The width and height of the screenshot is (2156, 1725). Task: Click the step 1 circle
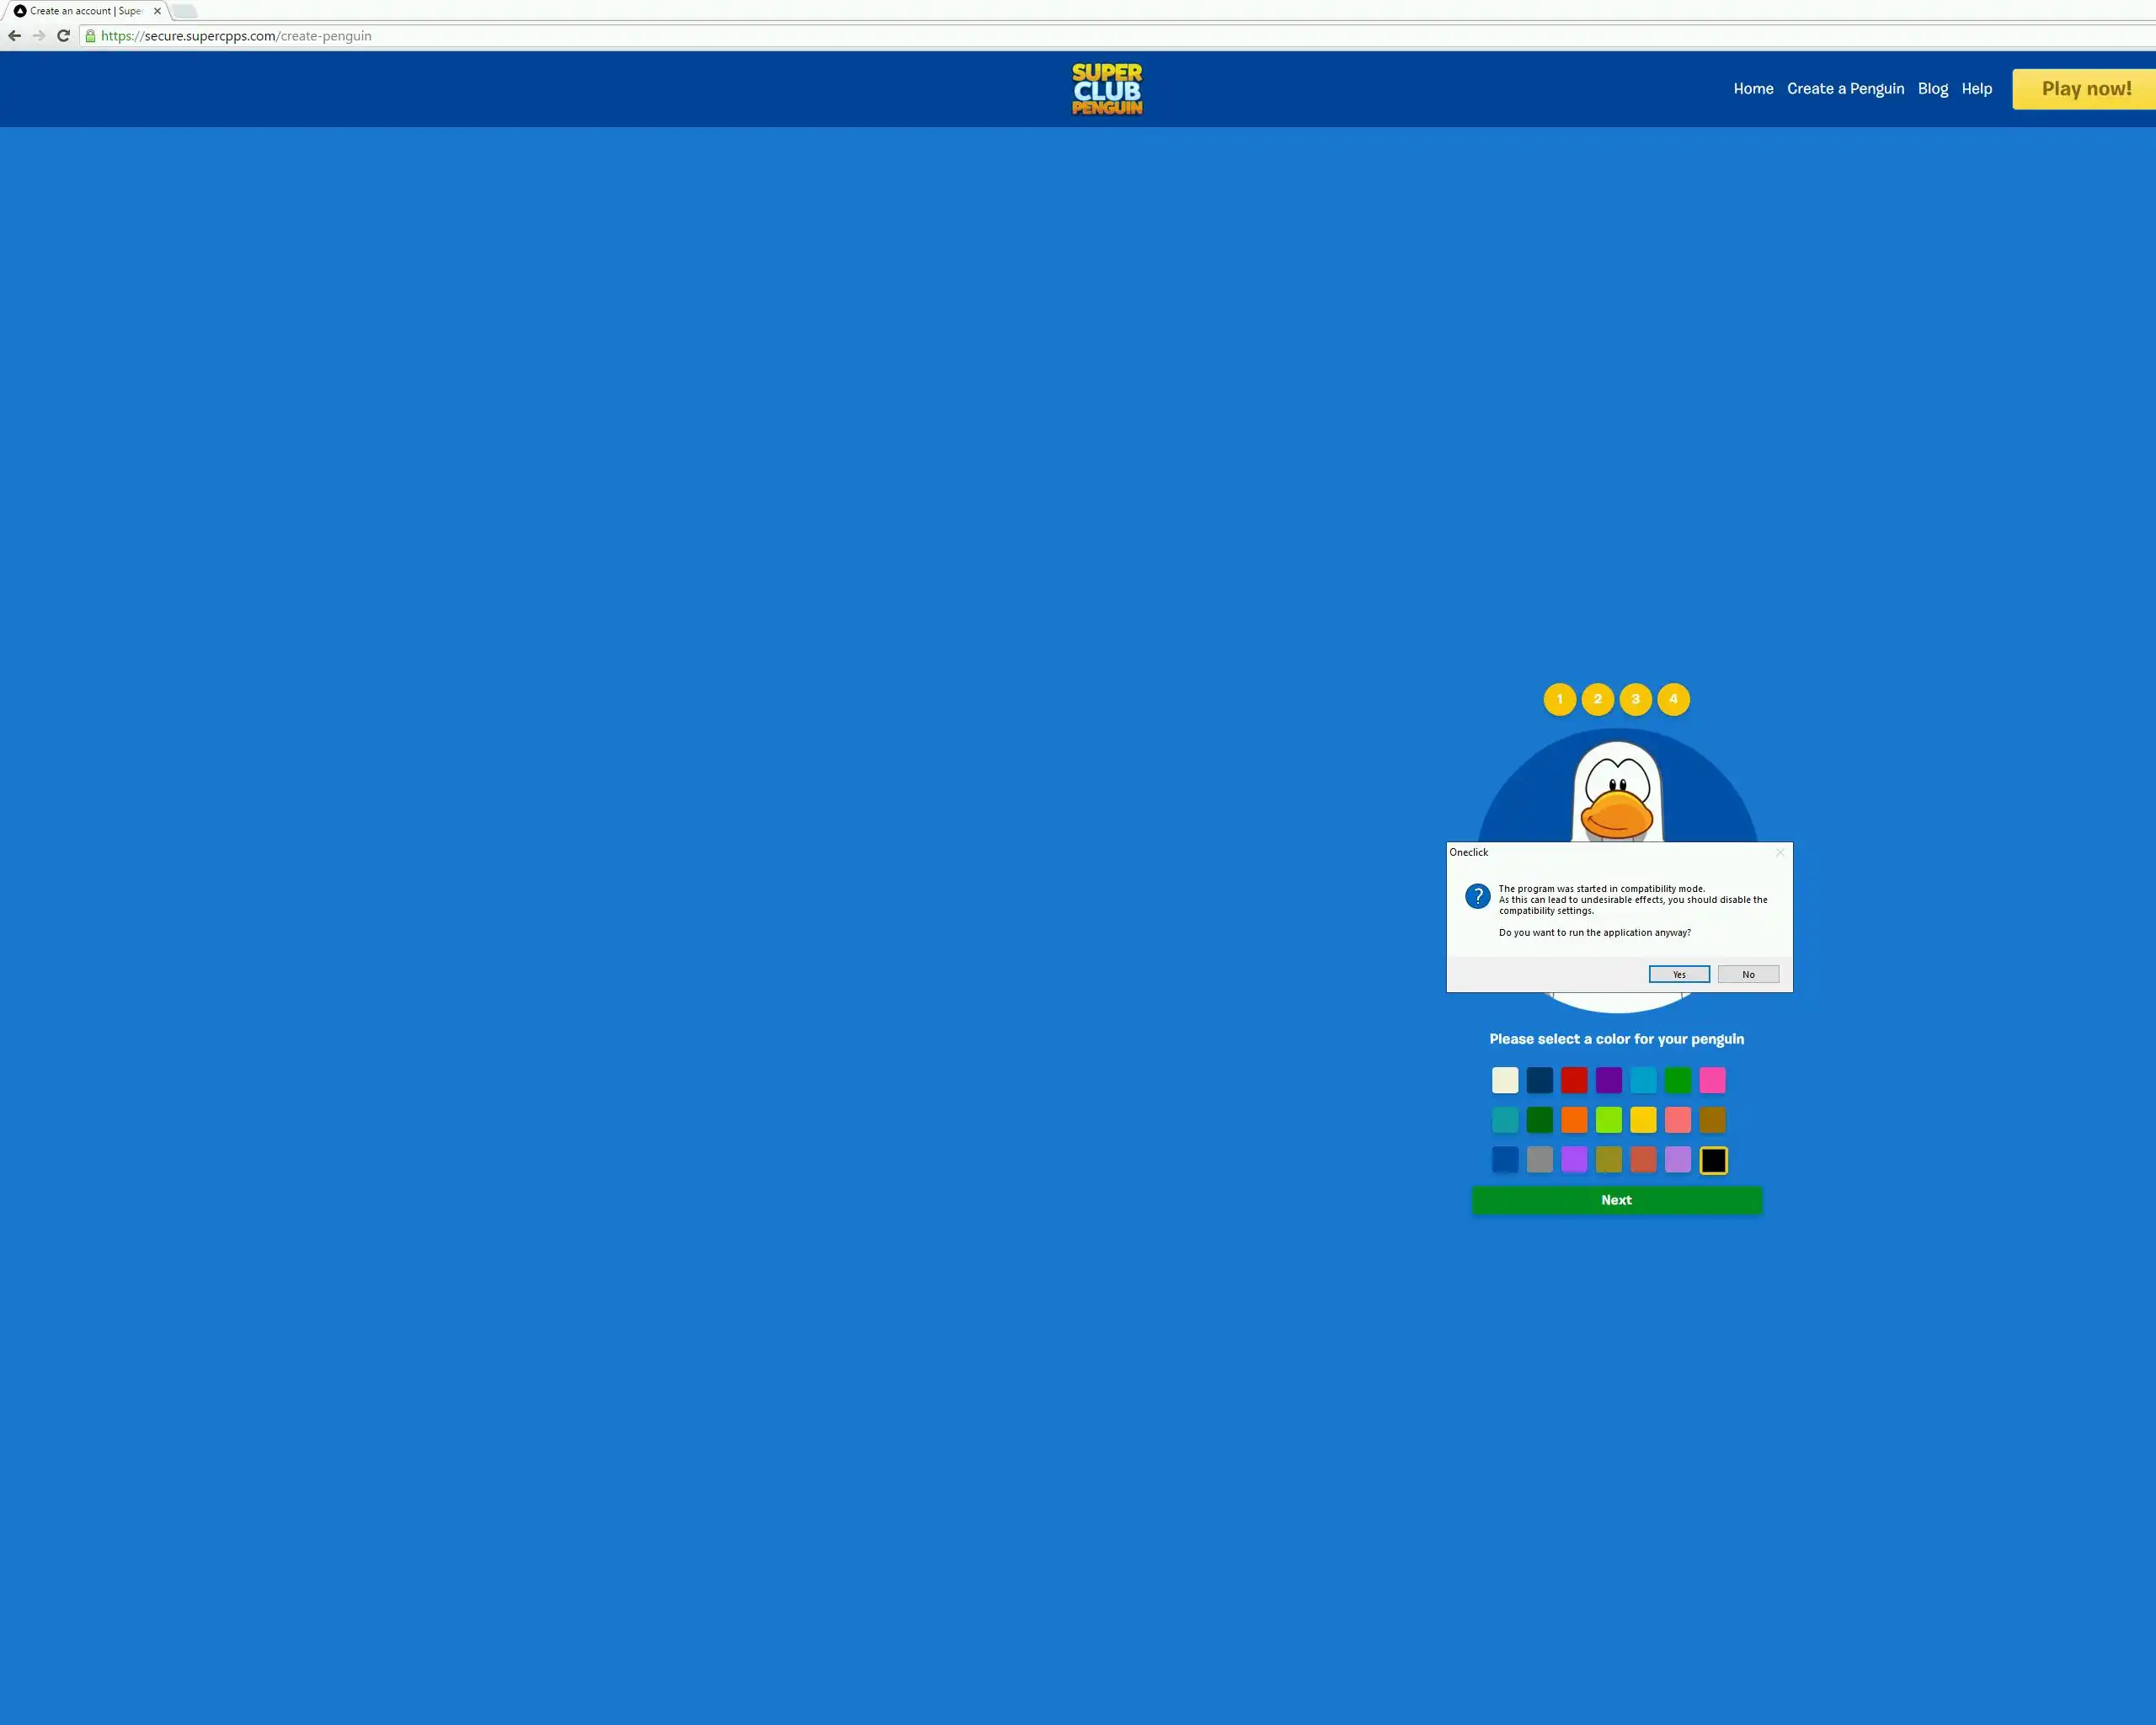(x=1559, y=699)
